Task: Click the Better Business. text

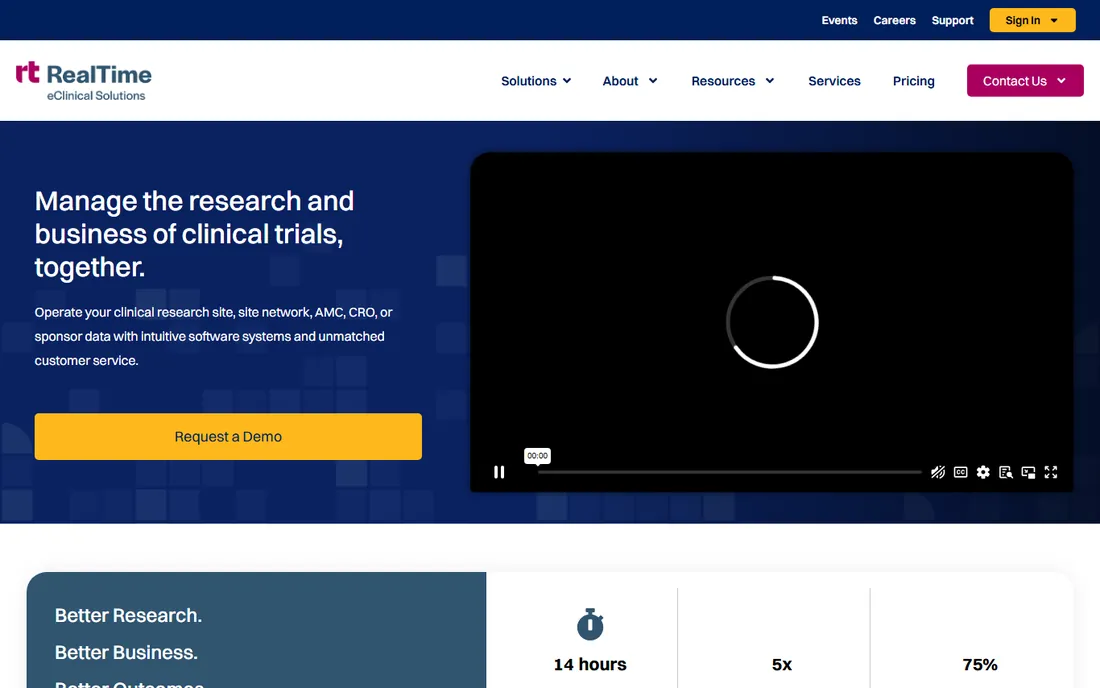Action: [126, 652]
